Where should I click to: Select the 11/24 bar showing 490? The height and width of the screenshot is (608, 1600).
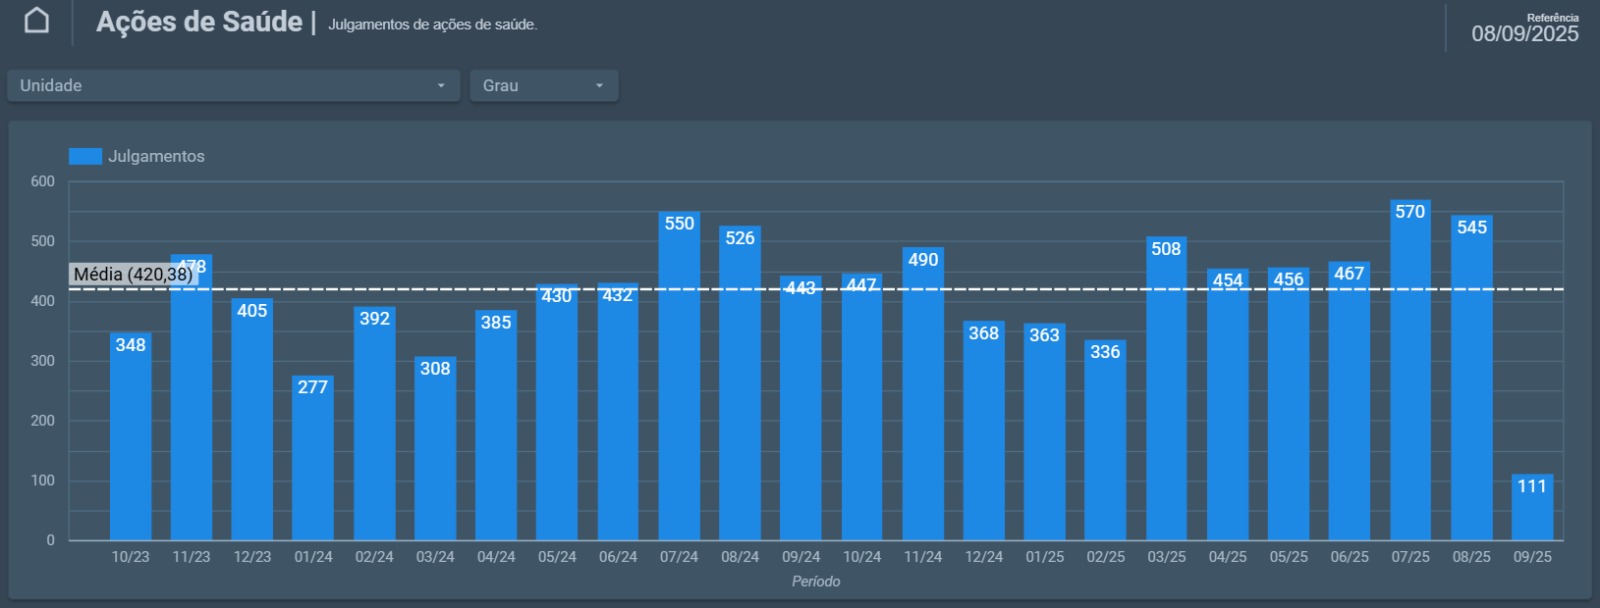(923, 395)
